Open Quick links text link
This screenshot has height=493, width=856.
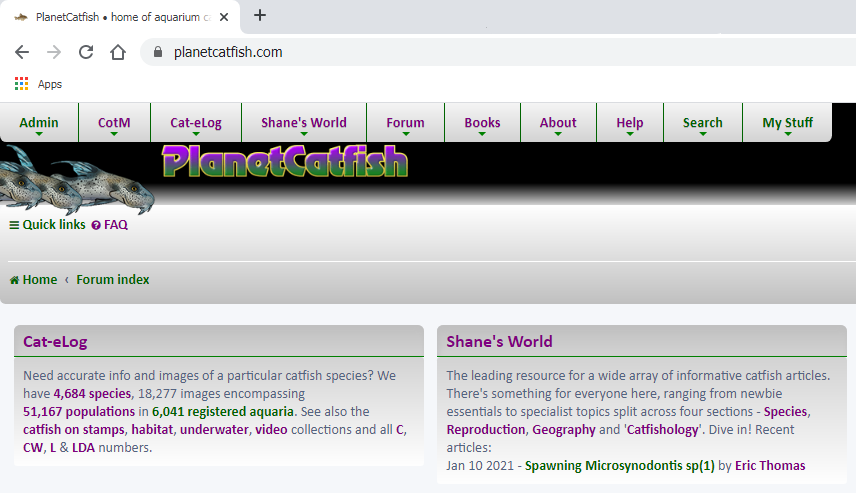[54, 225]
